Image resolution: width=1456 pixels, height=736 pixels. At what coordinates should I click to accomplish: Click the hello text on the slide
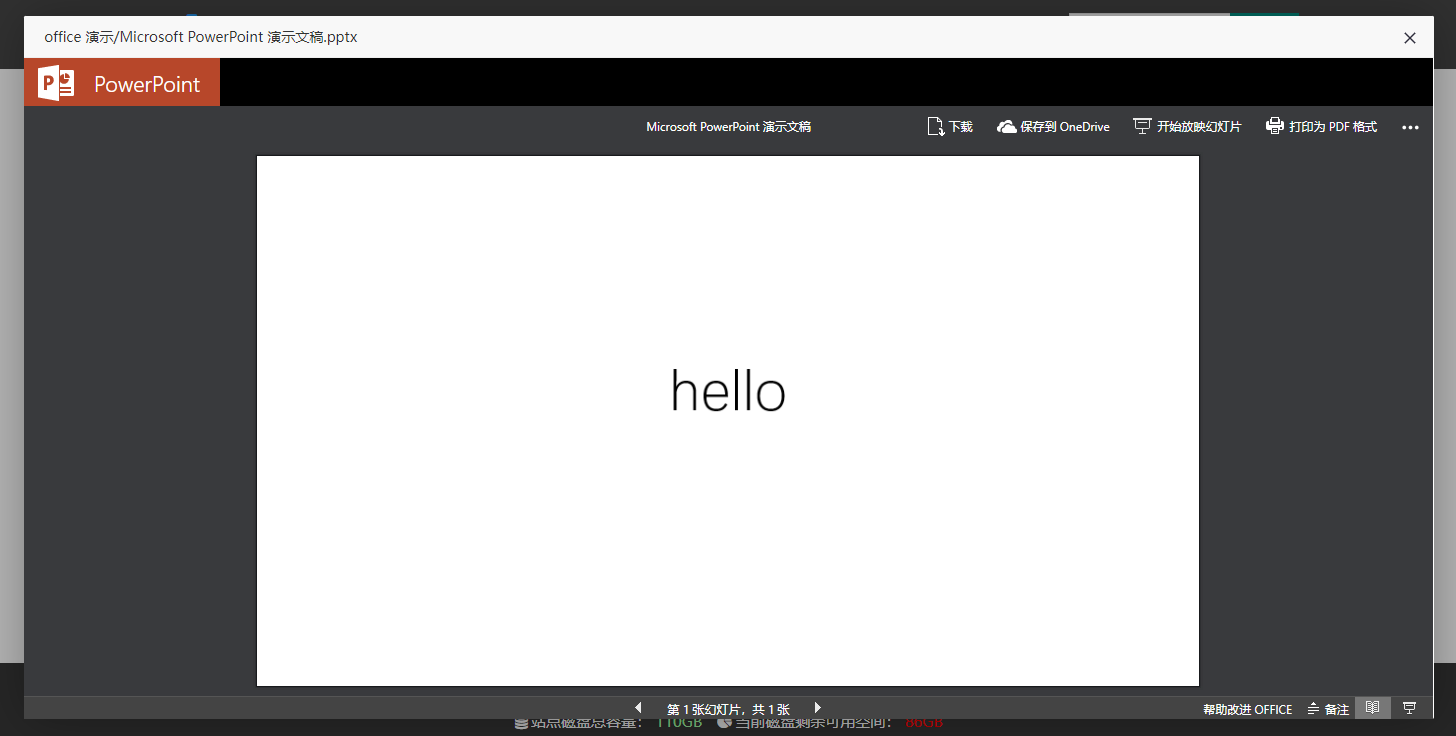tap(728, 390)
